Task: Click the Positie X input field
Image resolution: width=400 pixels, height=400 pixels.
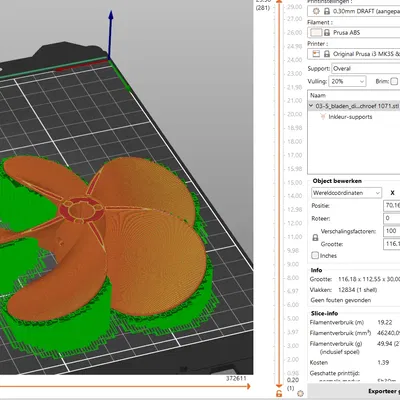Action: (x=392, y=206)
